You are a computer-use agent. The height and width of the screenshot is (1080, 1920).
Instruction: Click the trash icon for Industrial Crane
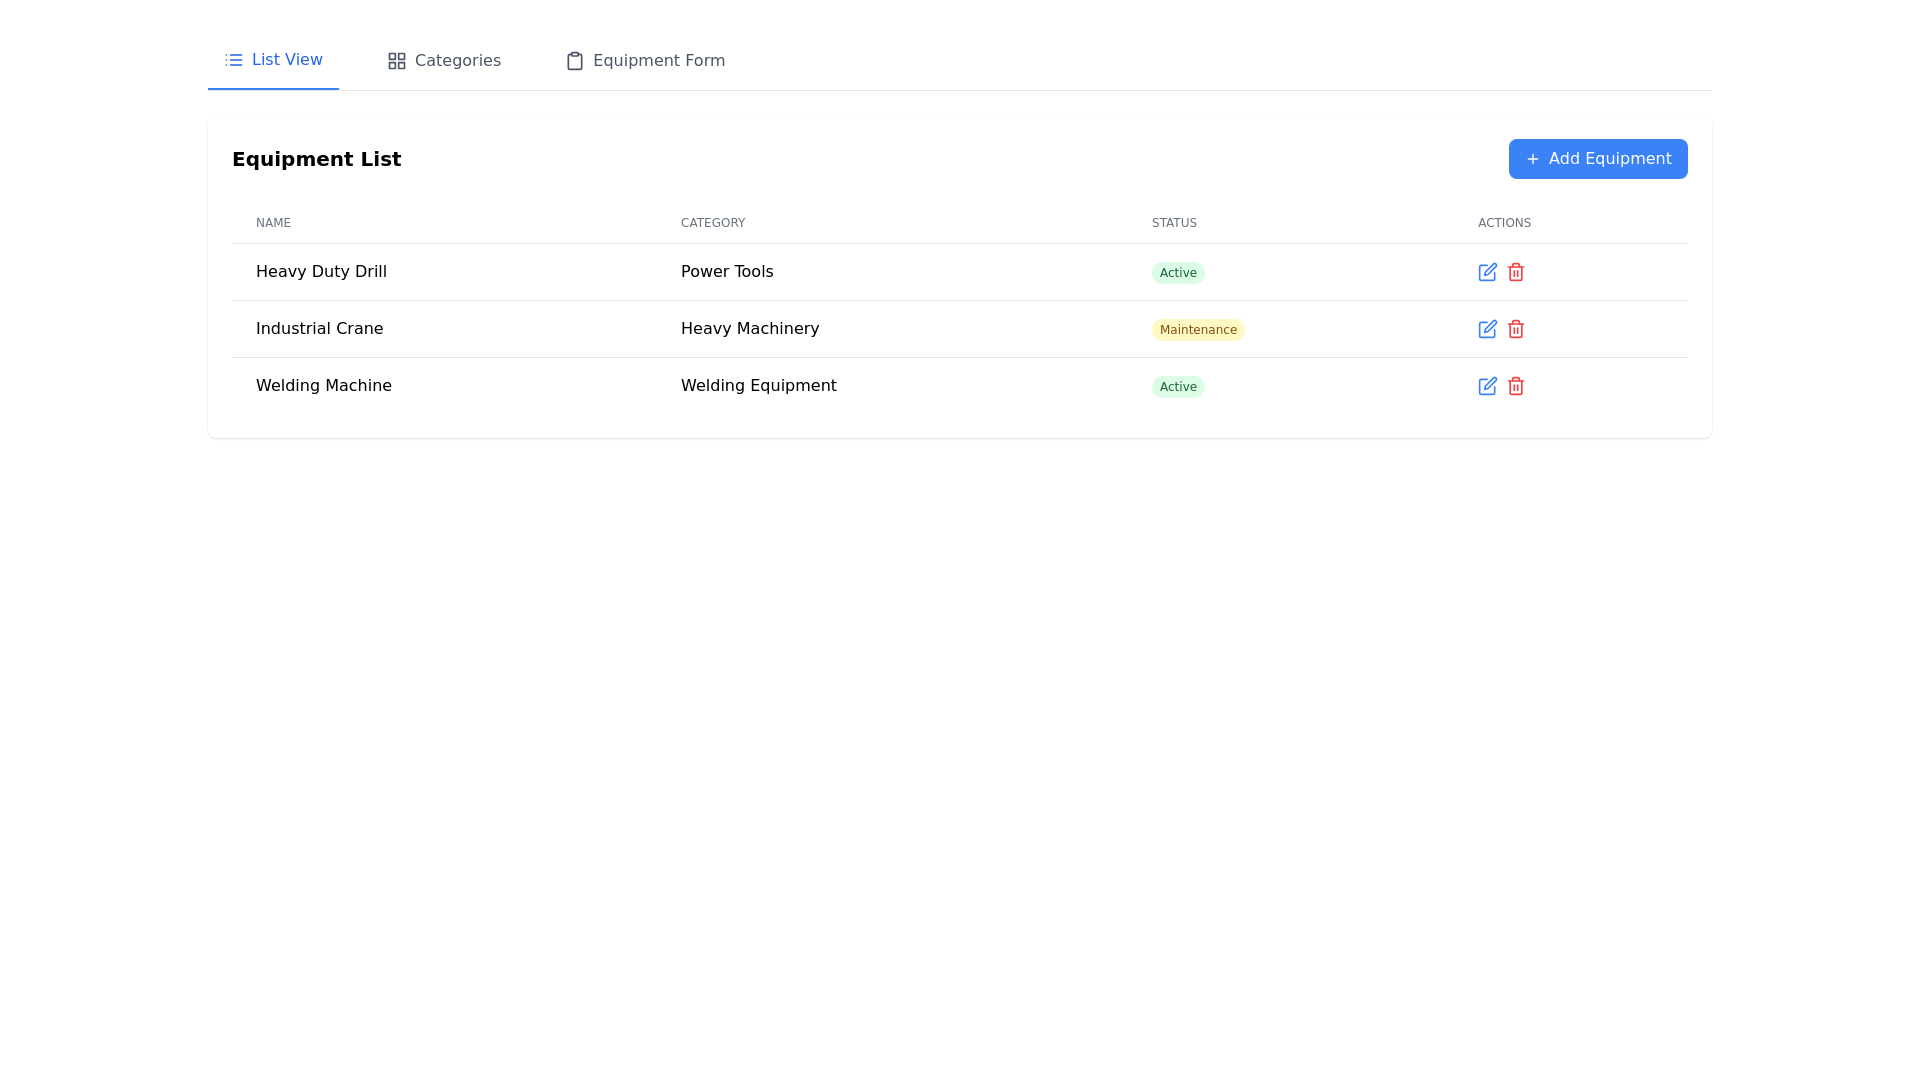[1515, 329]
